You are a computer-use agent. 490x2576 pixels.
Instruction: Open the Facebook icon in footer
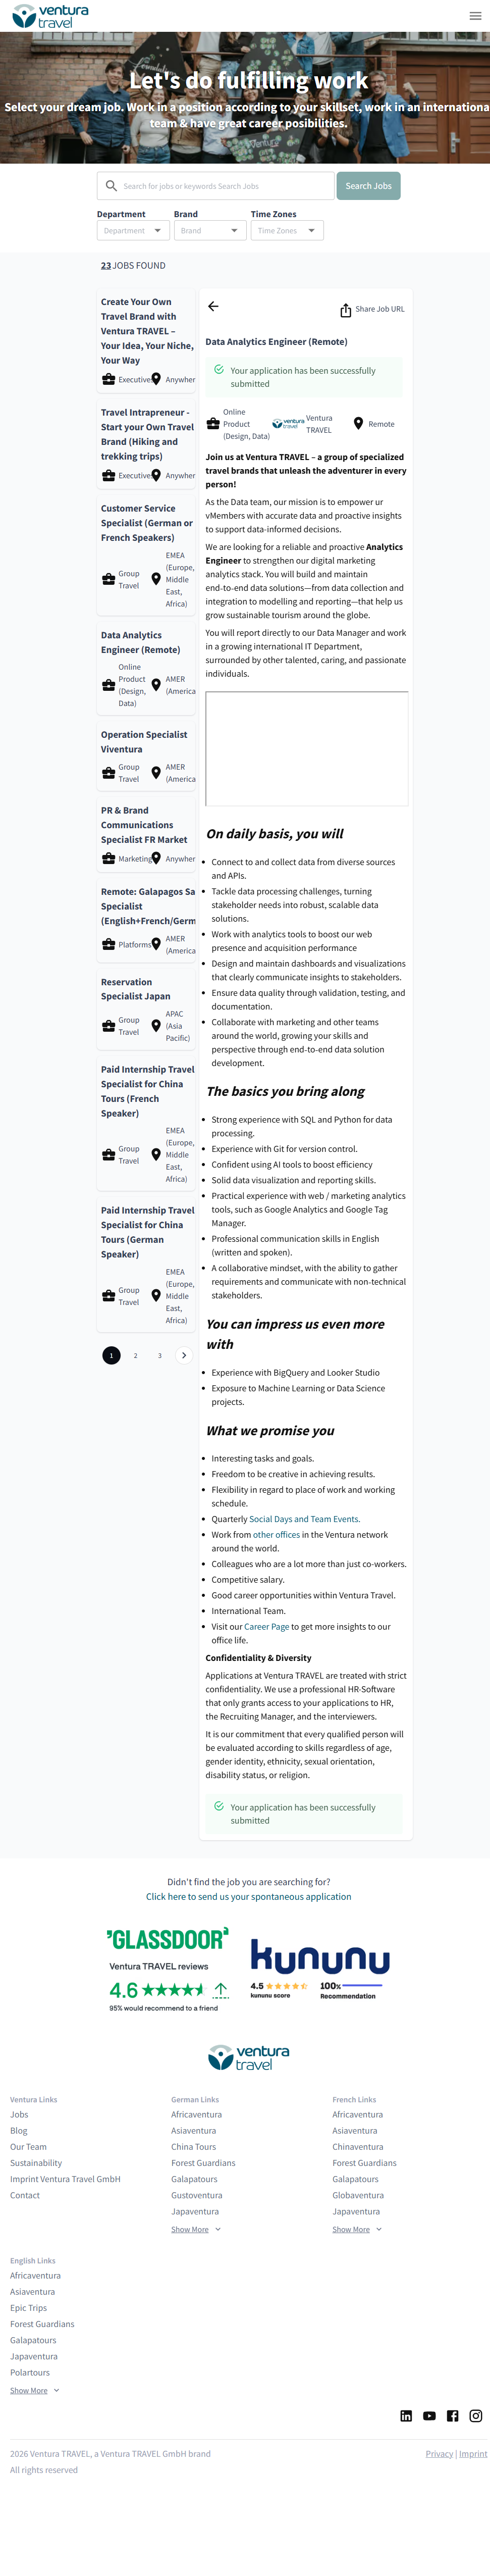point(452,2415)
